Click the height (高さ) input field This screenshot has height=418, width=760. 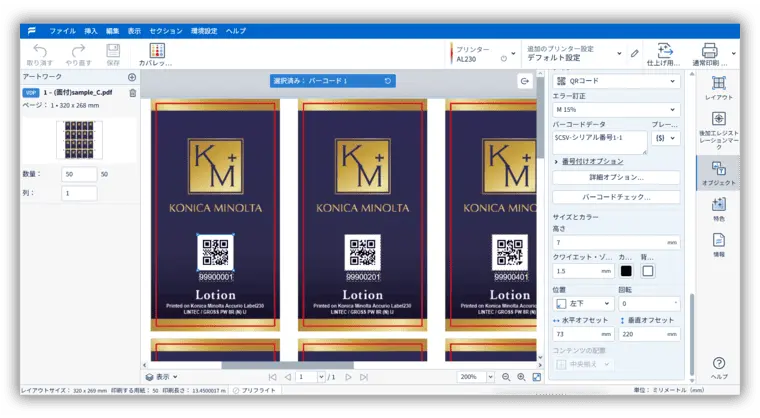[x=616, y=242]
